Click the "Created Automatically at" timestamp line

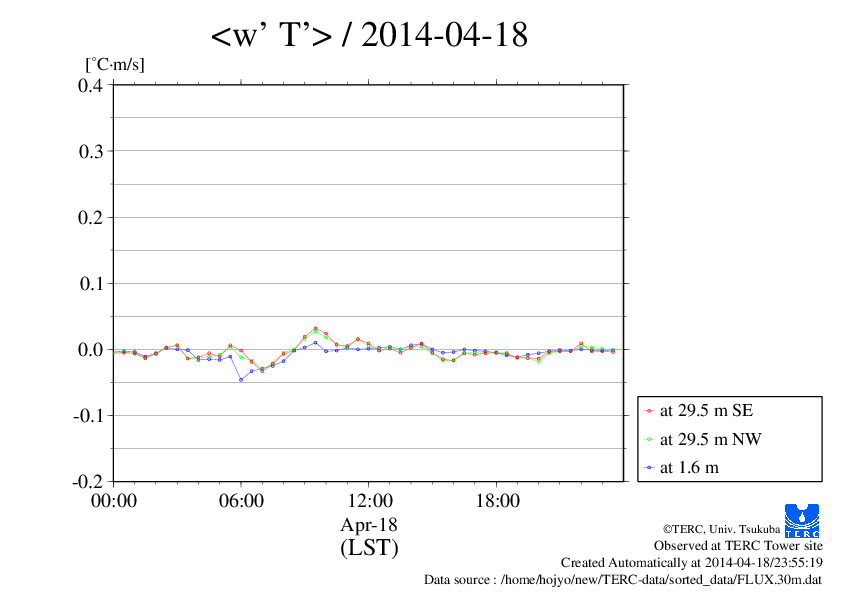point(692,563)
